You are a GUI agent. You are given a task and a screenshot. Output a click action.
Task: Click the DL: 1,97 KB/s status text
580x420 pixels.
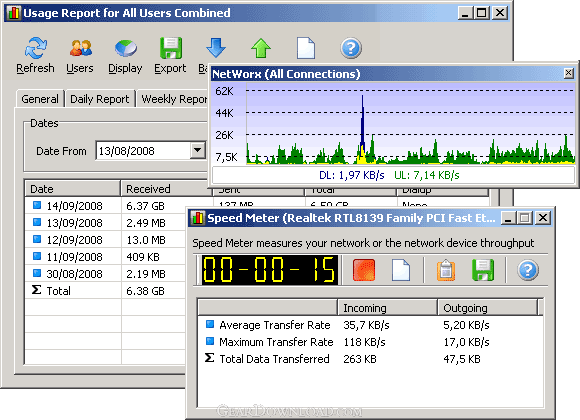pos(352,175)
